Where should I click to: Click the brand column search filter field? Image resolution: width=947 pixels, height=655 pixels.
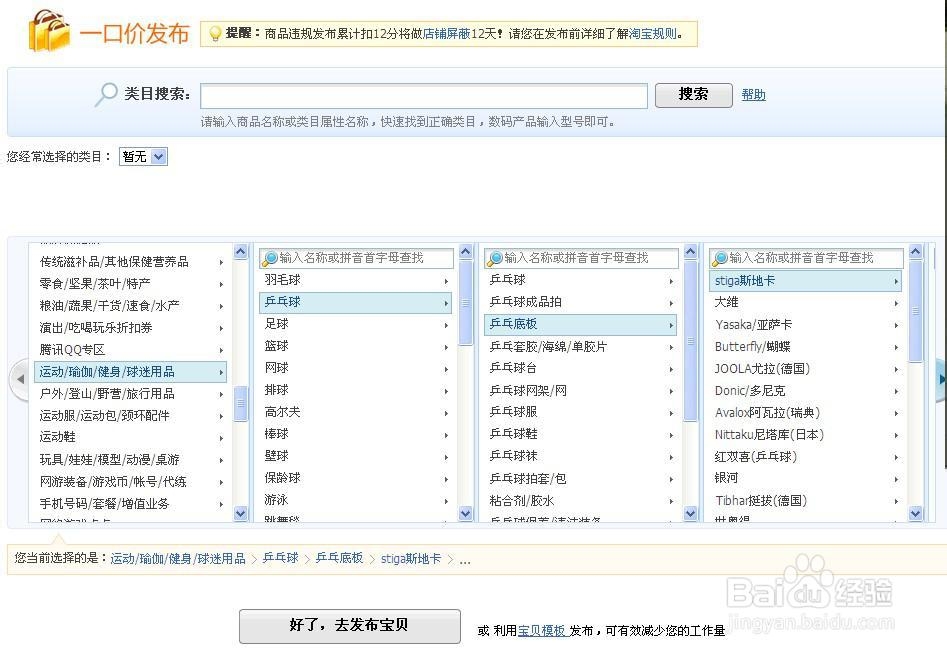[806, 258]
